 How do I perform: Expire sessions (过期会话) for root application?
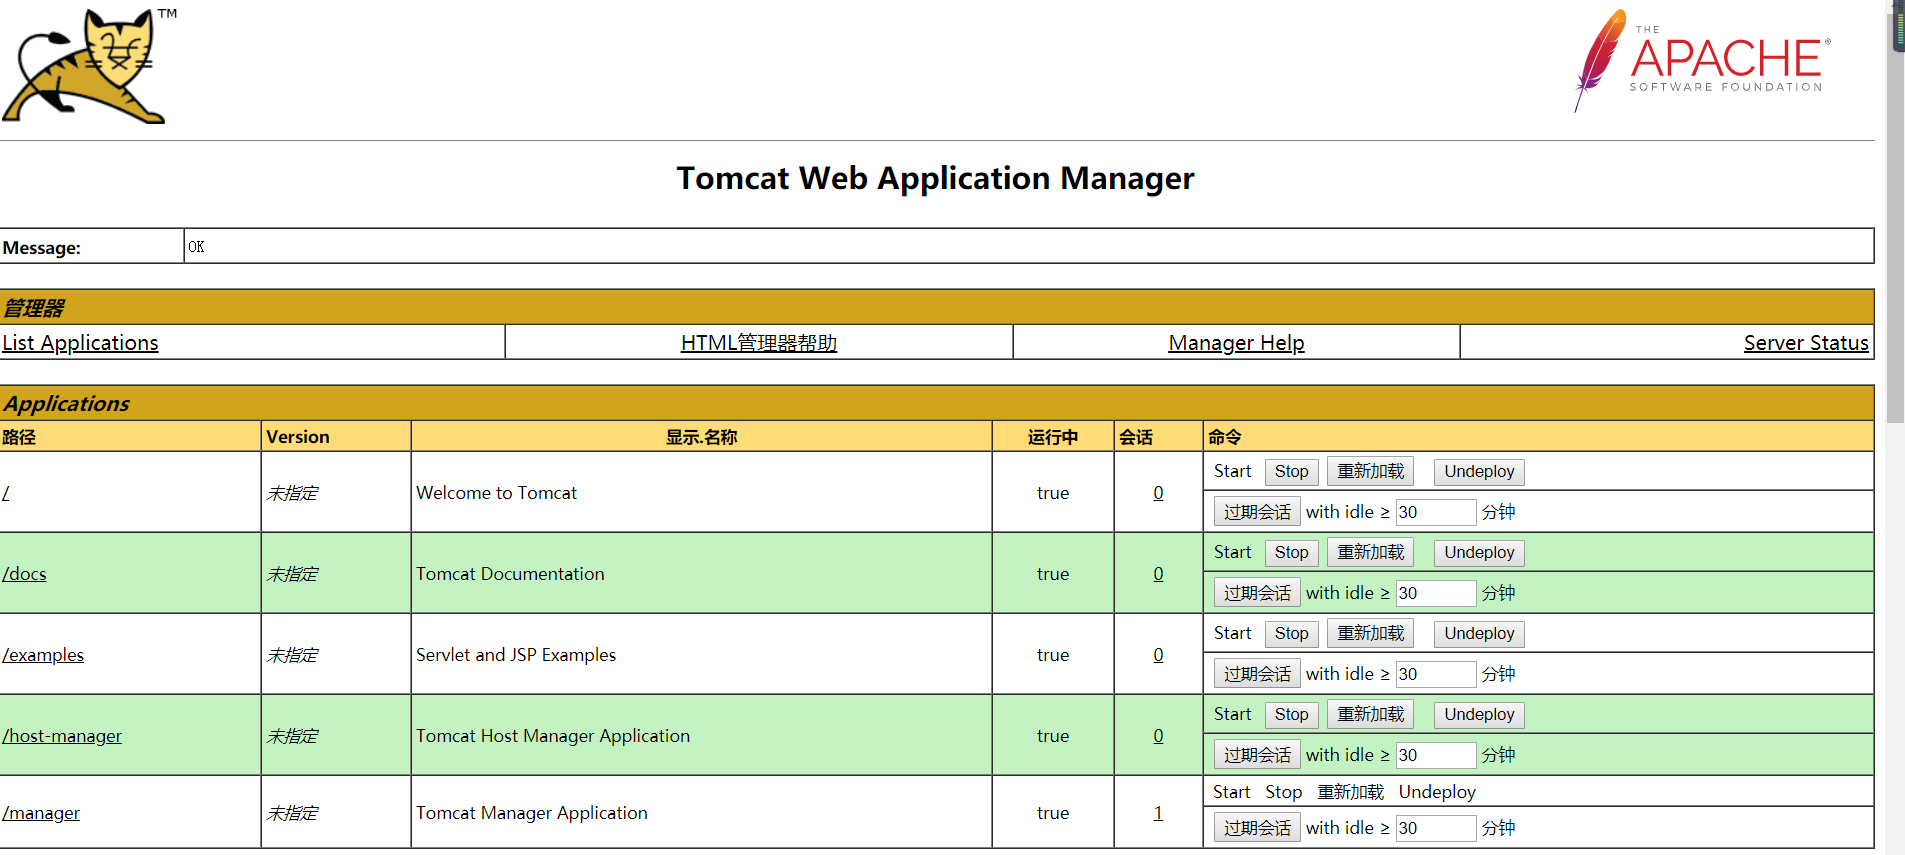(1257, 512)
